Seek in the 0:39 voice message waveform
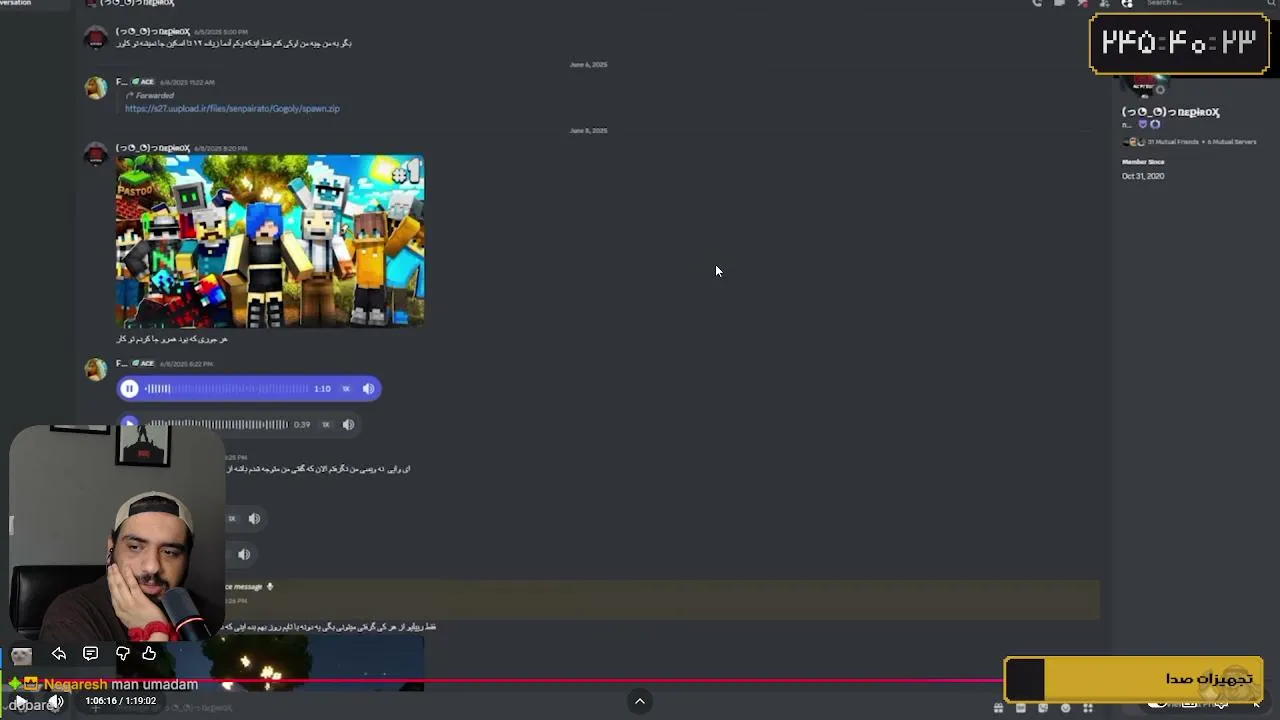Viewport: 1280px width, 720px height. 218,425
